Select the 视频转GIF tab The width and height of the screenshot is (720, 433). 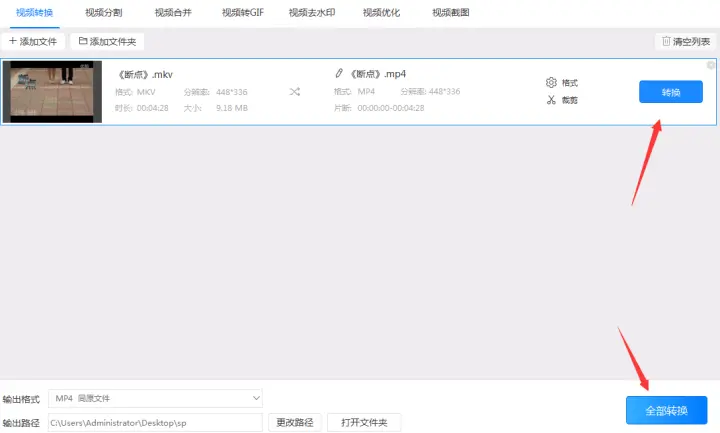coord(243,13)
